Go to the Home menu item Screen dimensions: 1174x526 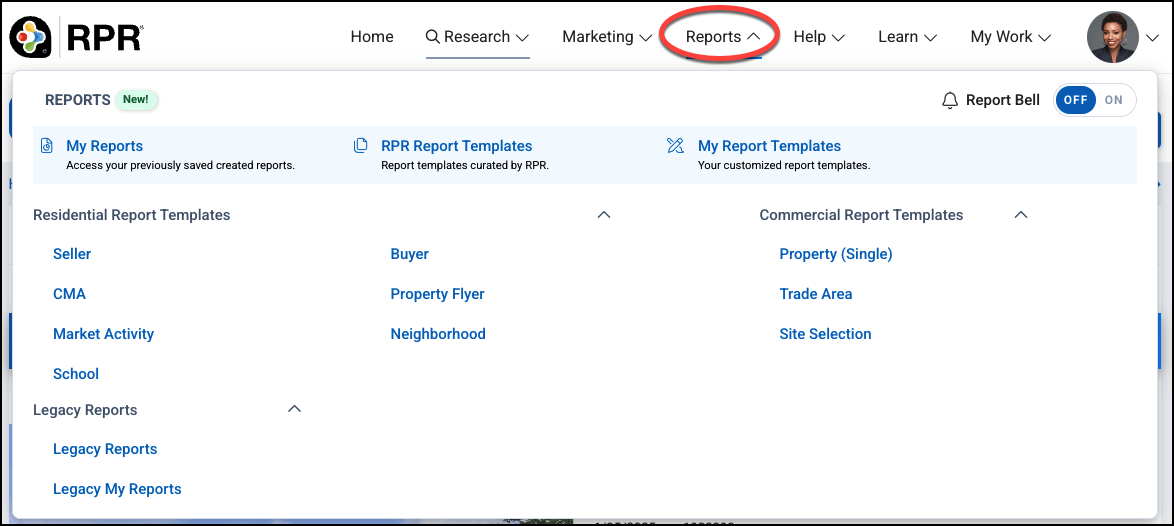[372, 37]
